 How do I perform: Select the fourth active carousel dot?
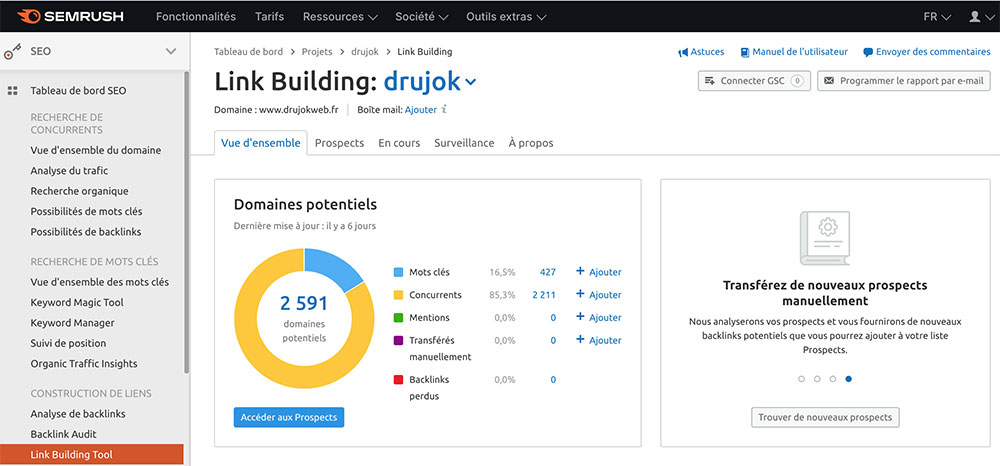pyautogui.click(x=849, y=379)
